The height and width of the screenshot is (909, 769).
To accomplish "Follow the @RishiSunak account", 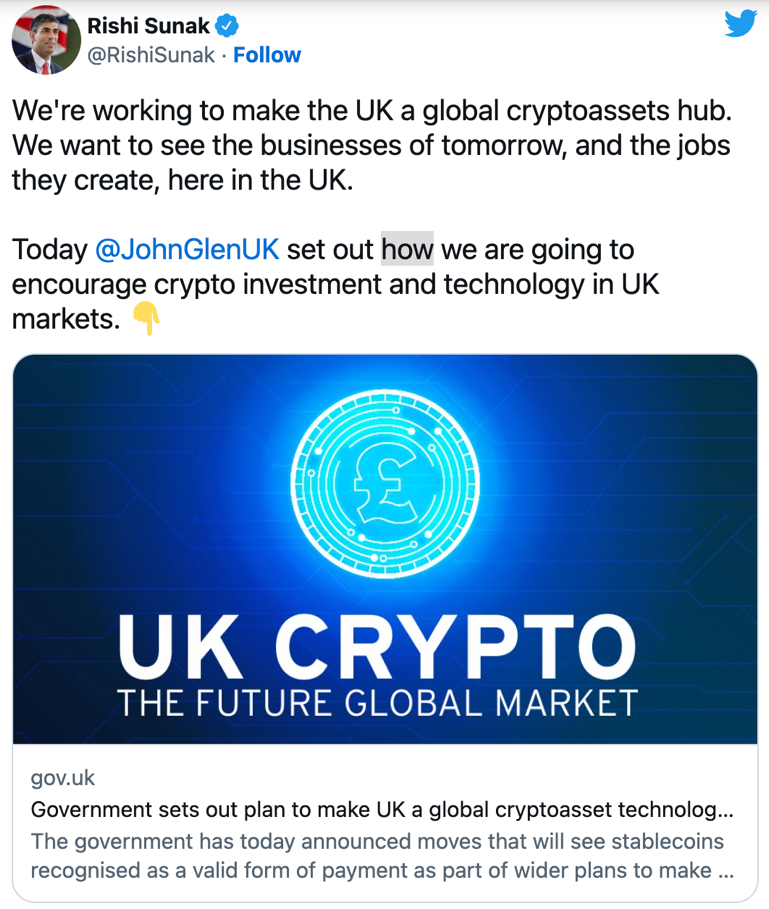I will pos(267,55).
